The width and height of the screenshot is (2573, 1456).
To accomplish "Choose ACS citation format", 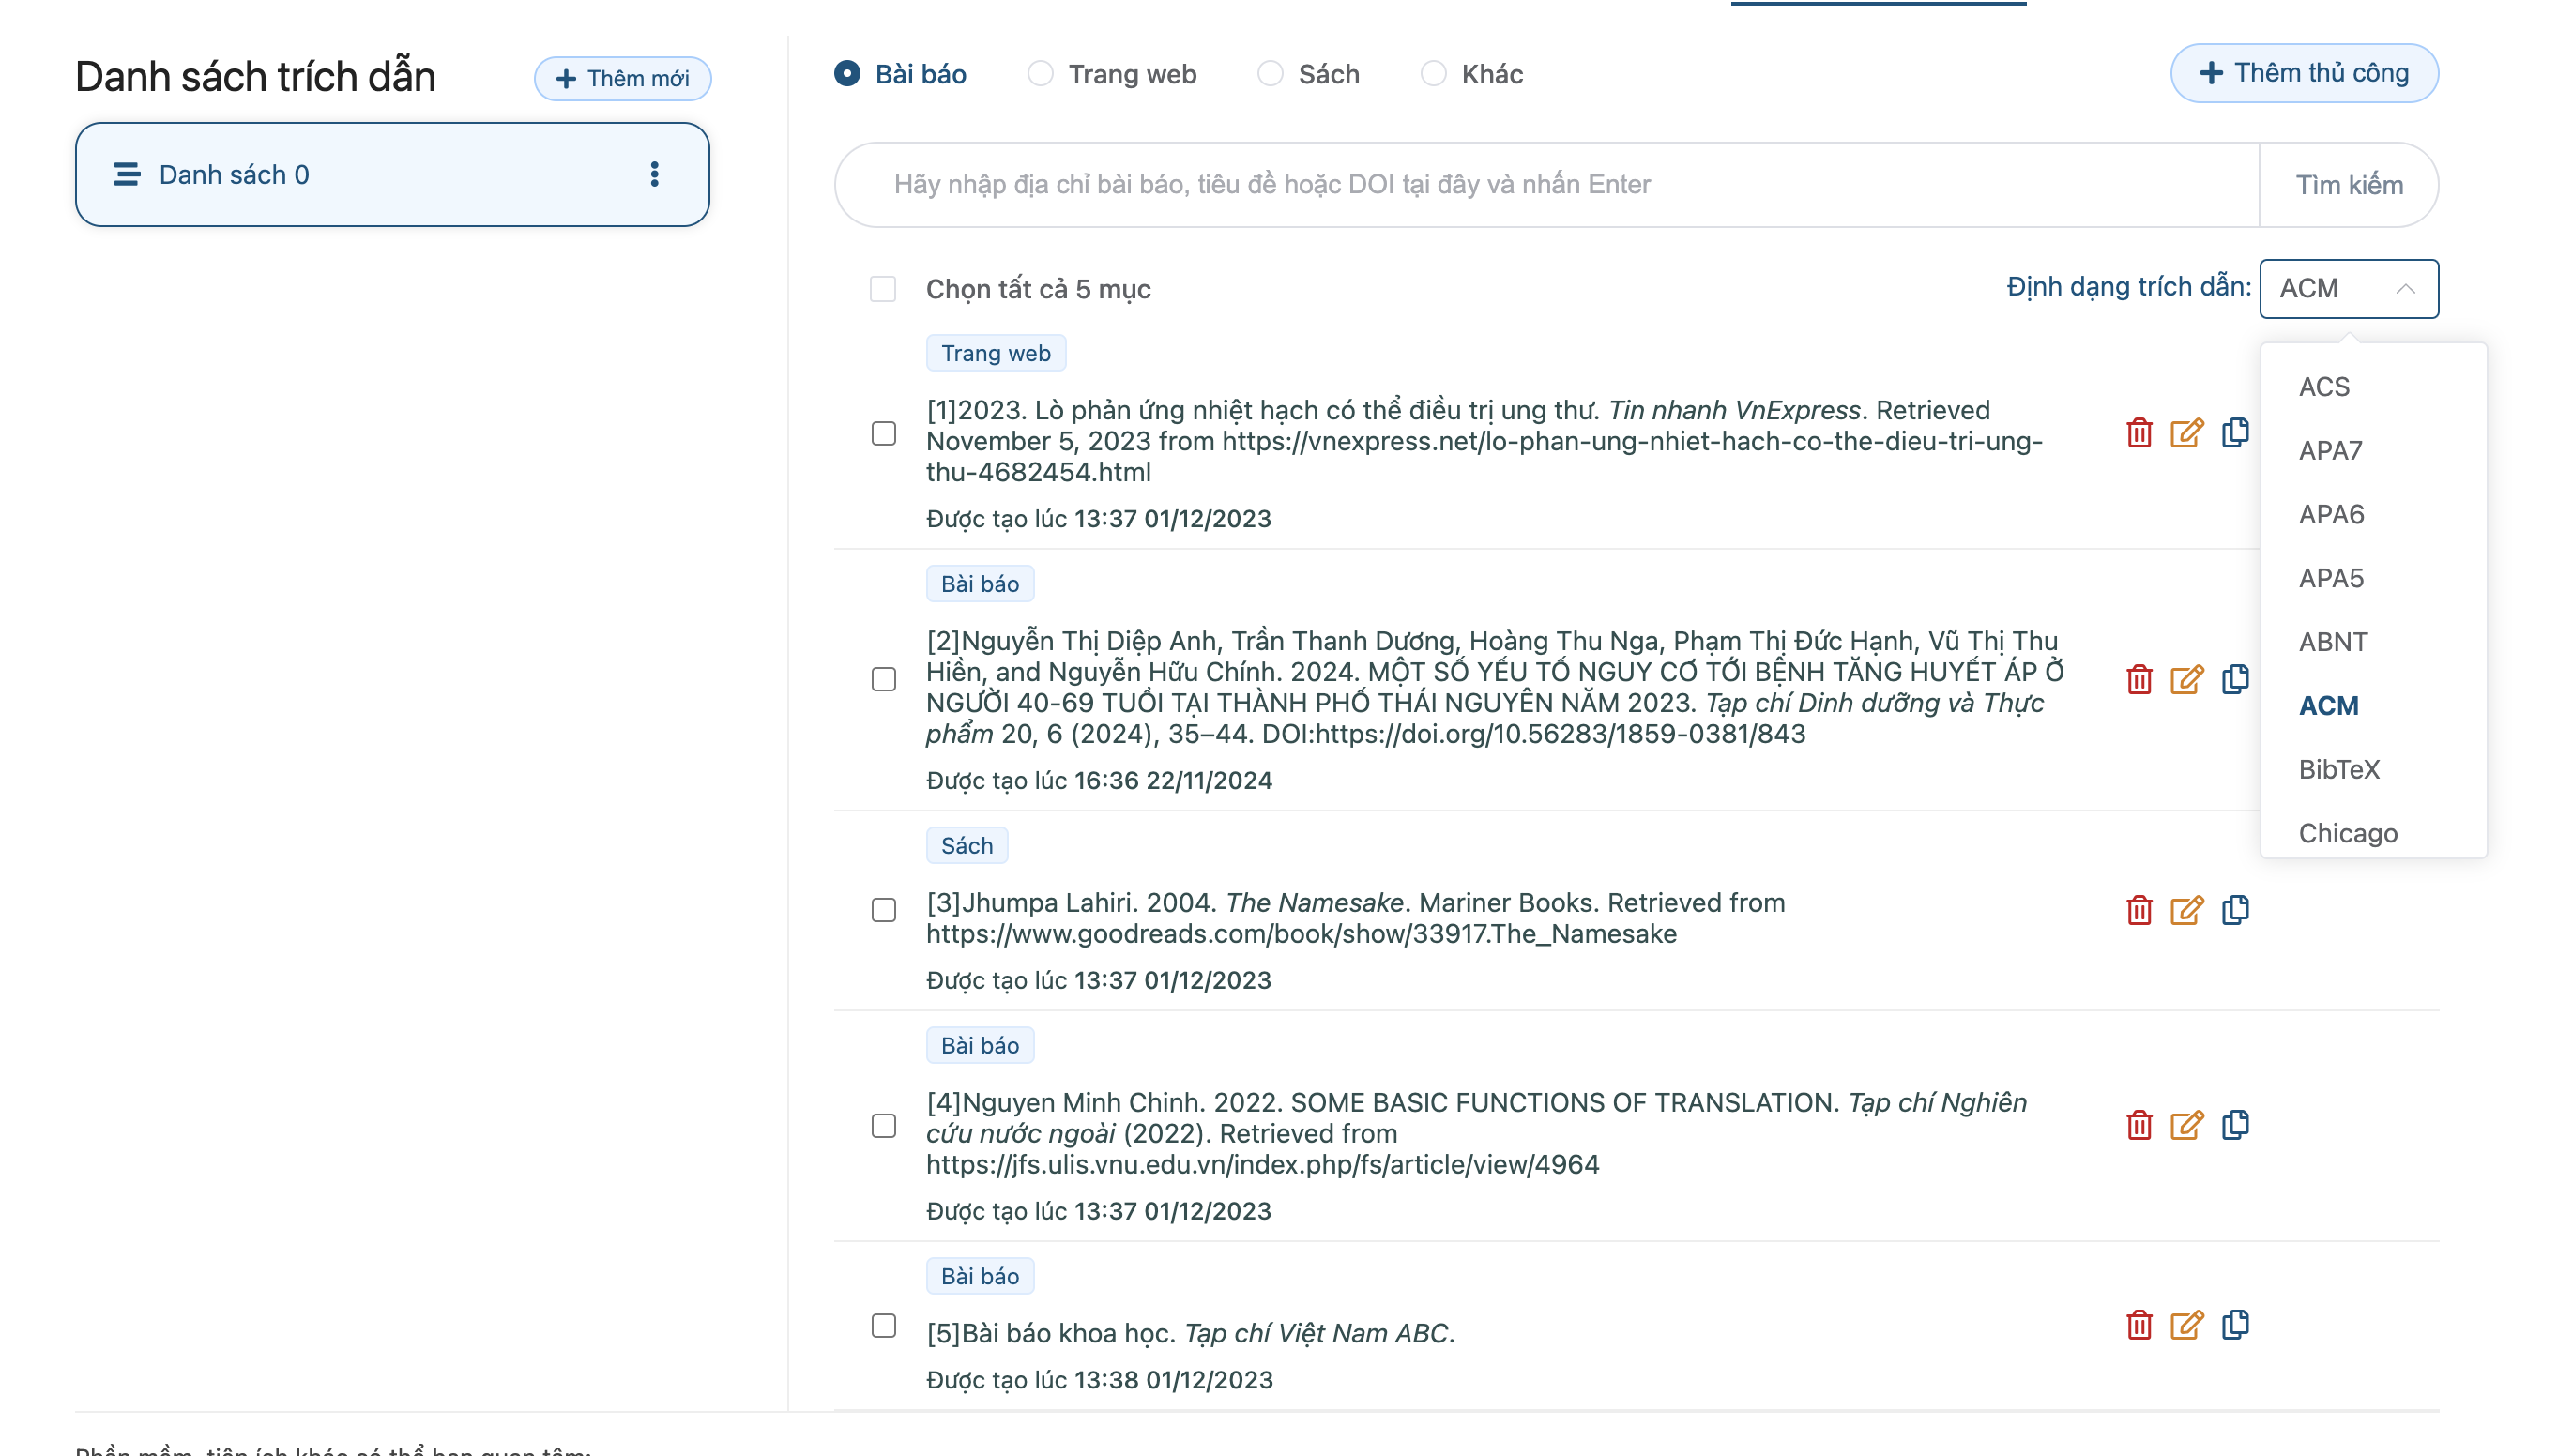I will [x=2373, y=387].
